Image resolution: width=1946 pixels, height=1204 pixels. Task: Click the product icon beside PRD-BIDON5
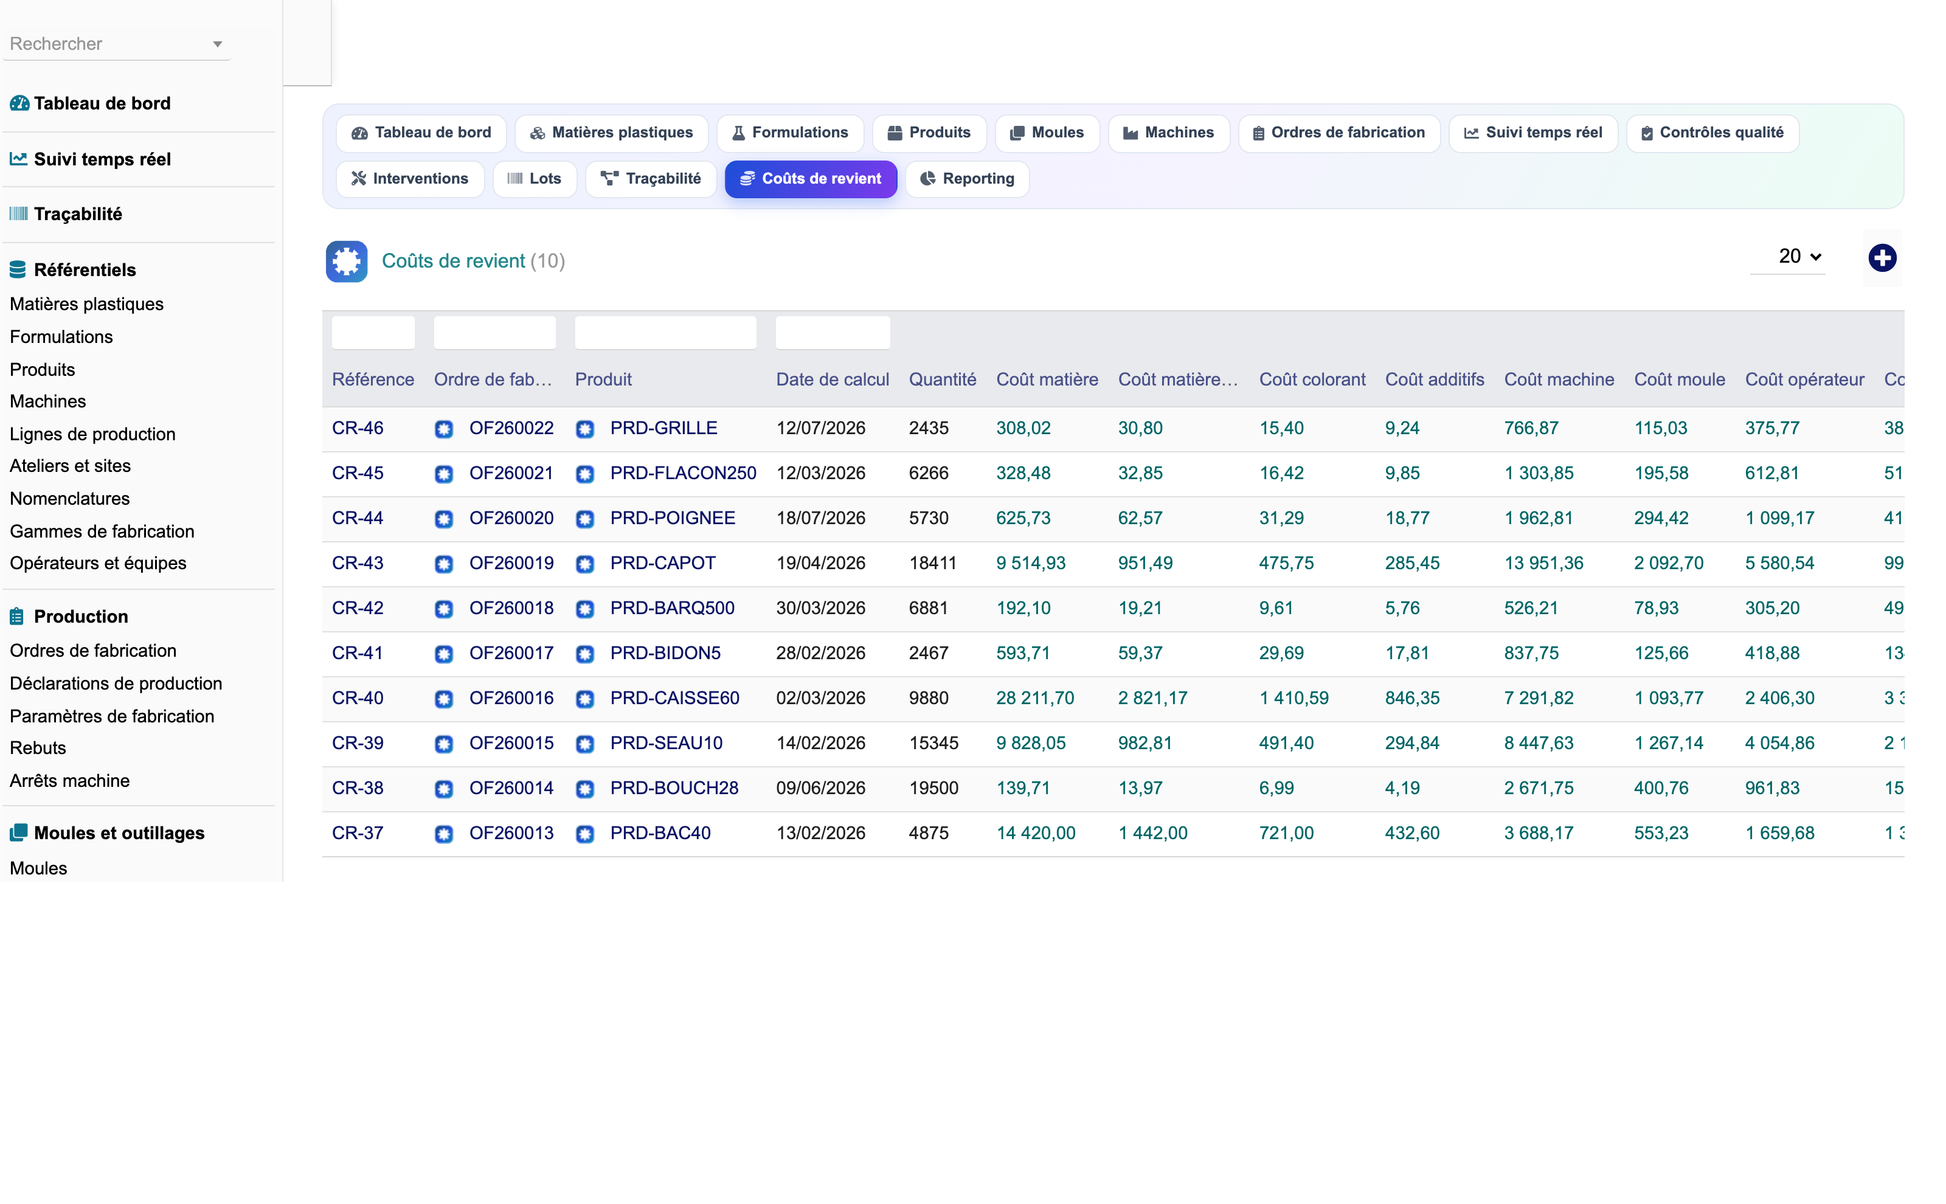pyautogui.click(x=585, y=654)
